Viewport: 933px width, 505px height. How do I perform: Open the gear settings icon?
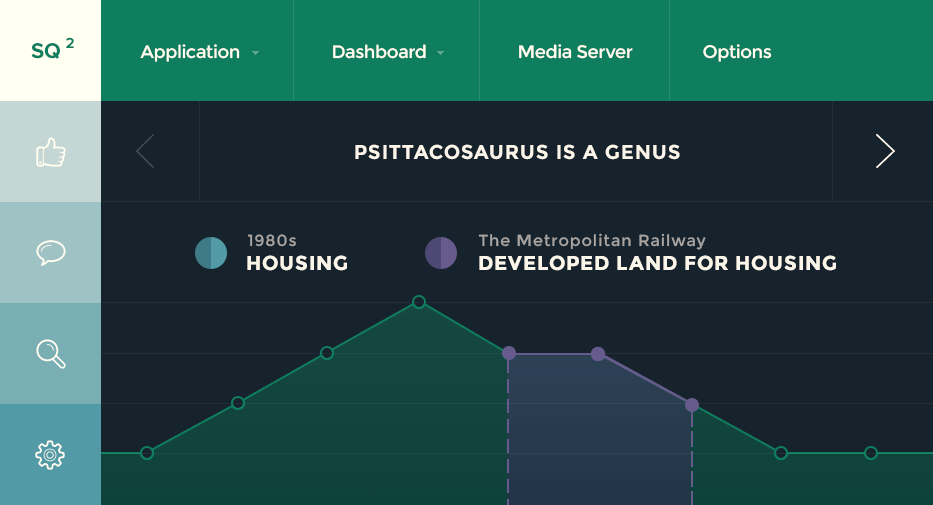[50, 455]
